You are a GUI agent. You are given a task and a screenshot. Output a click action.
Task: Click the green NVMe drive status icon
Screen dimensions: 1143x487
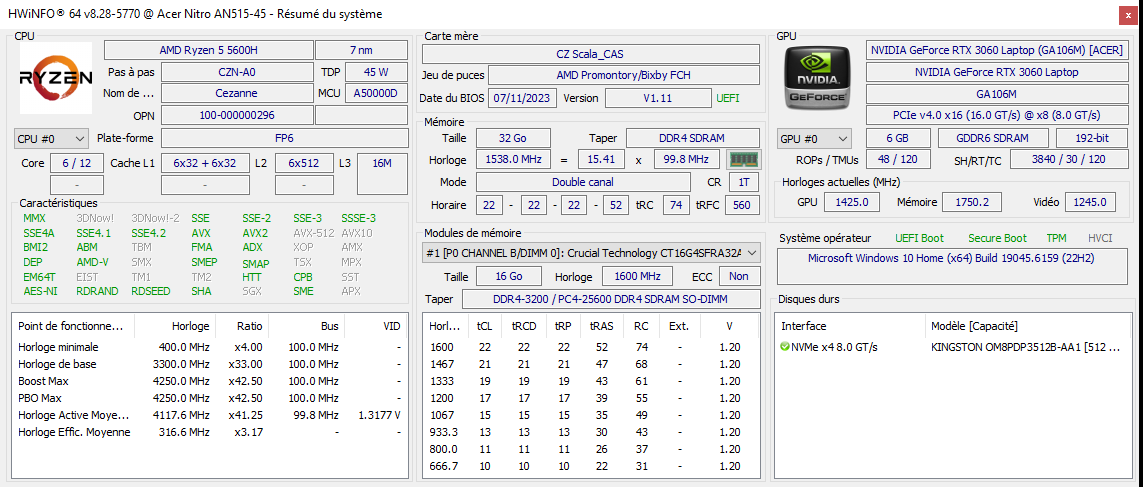[784, 347]
